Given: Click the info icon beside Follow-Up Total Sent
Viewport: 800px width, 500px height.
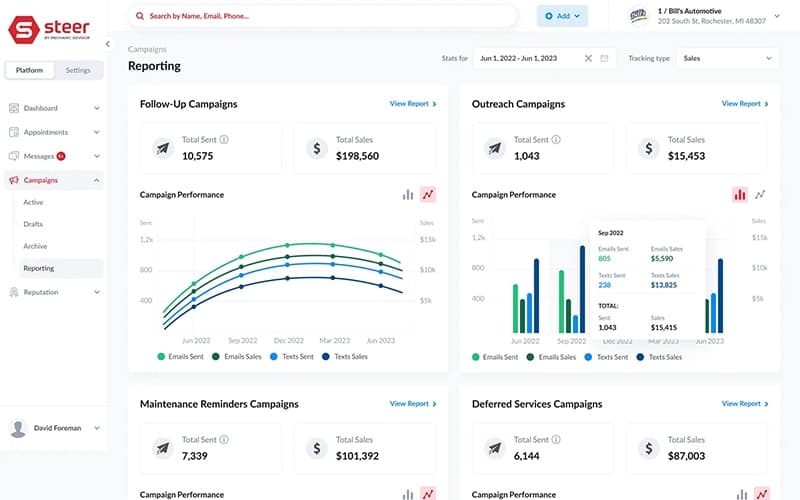Looking at the screenshot, I should pos(224,140).
